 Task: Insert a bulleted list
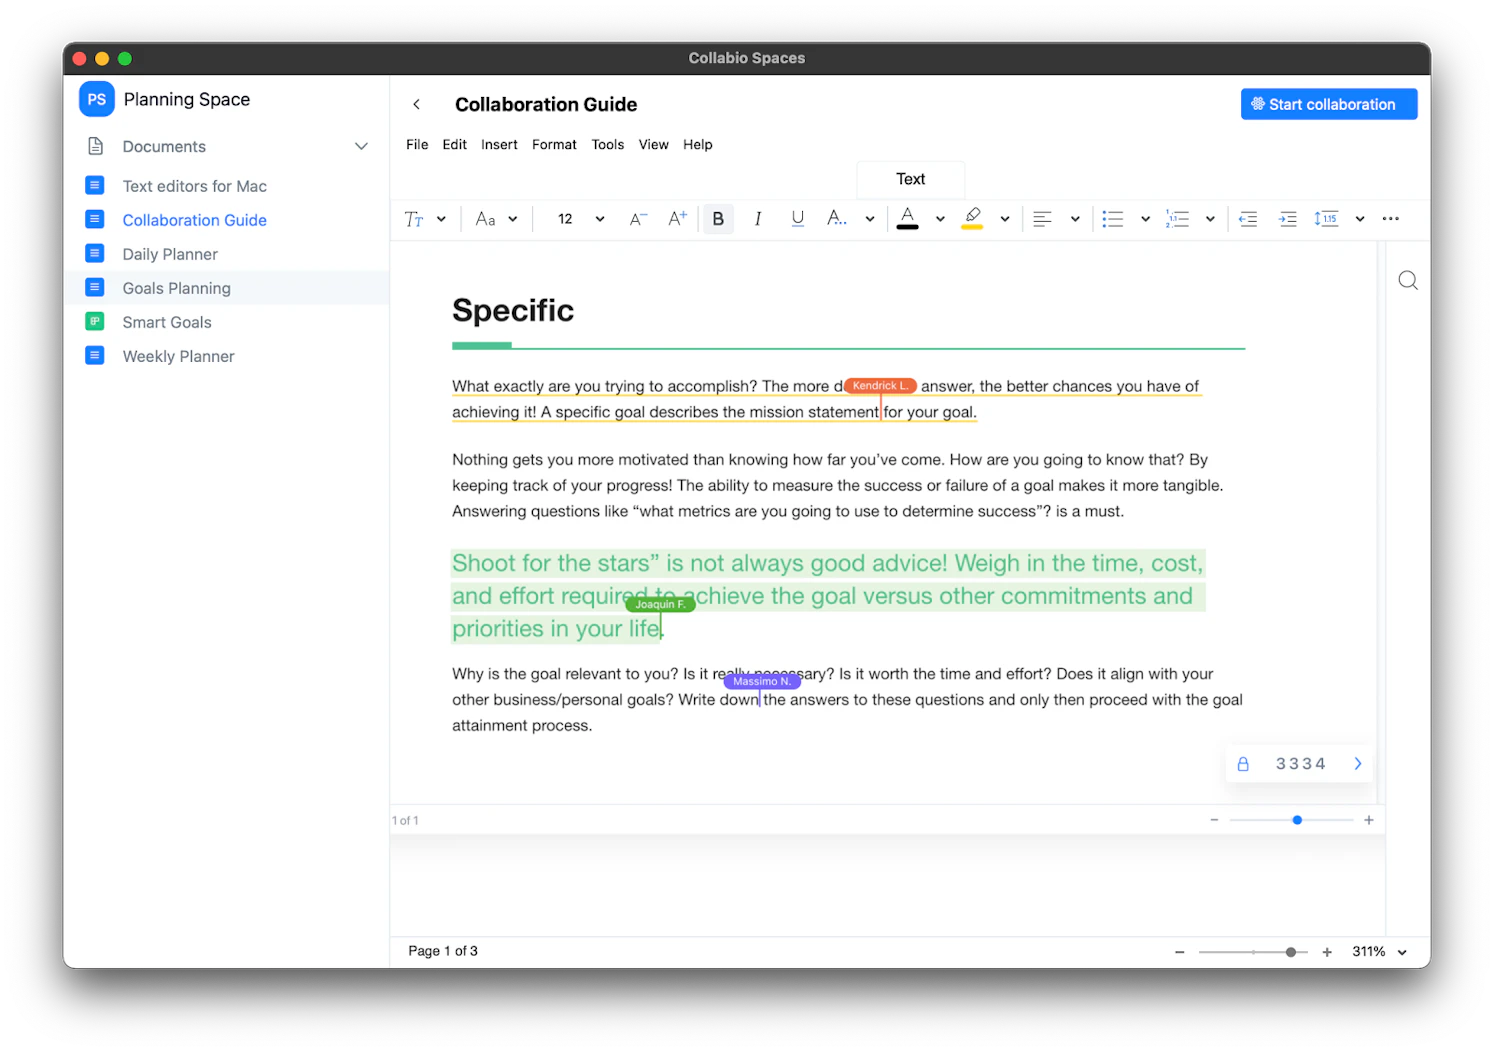pyautogui.click(x=1113, y=219)
